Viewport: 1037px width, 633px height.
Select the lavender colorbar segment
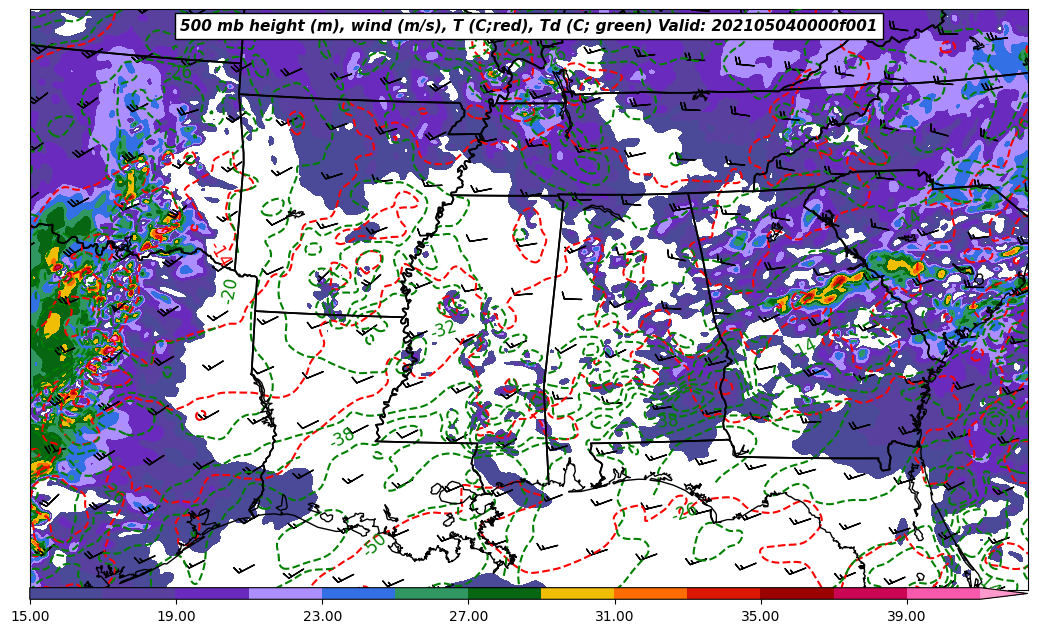(x=285, y=593)
